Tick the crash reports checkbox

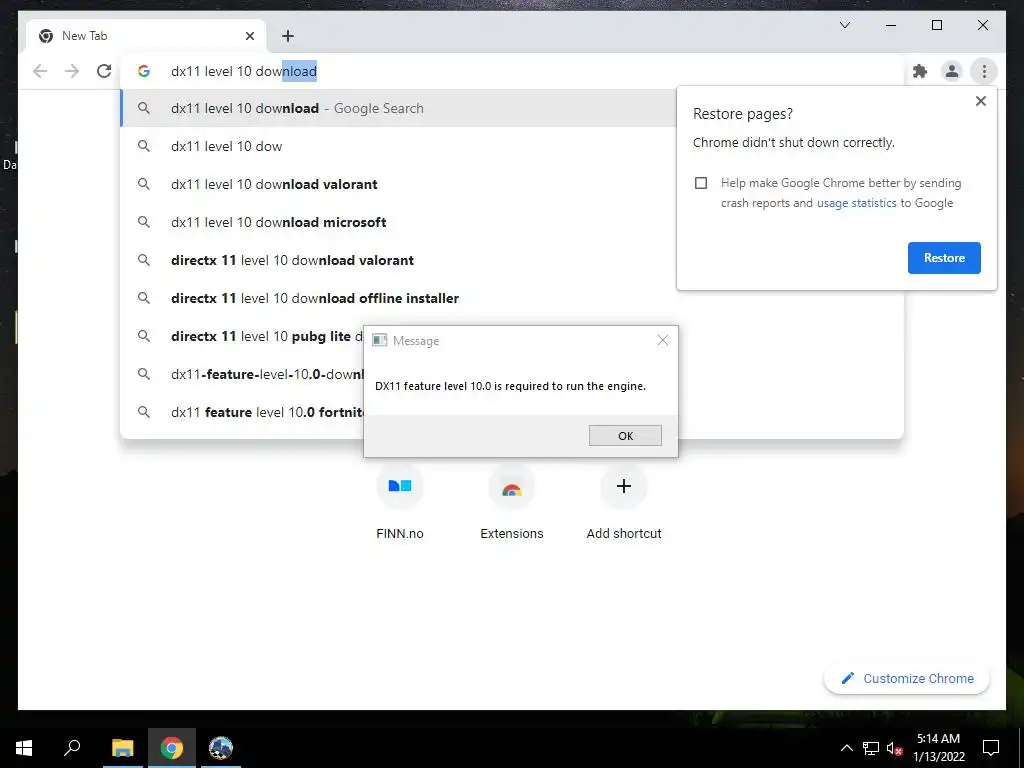click(701, 183)
